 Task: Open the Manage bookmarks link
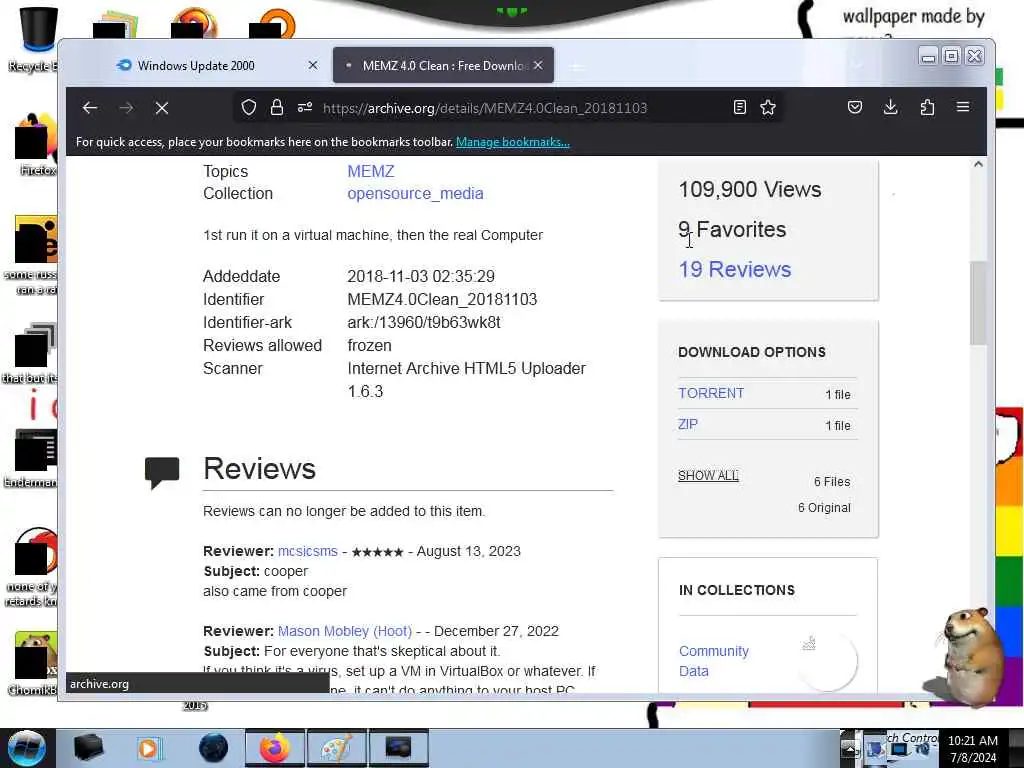(513, 142)
